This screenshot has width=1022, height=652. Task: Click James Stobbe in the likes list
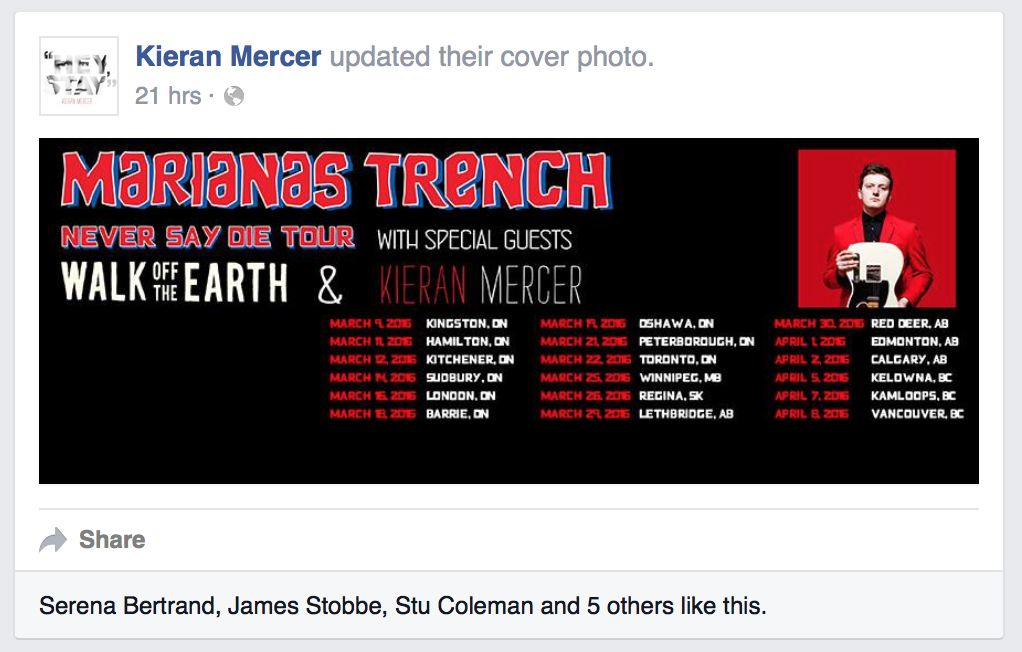tap(306, 606)
